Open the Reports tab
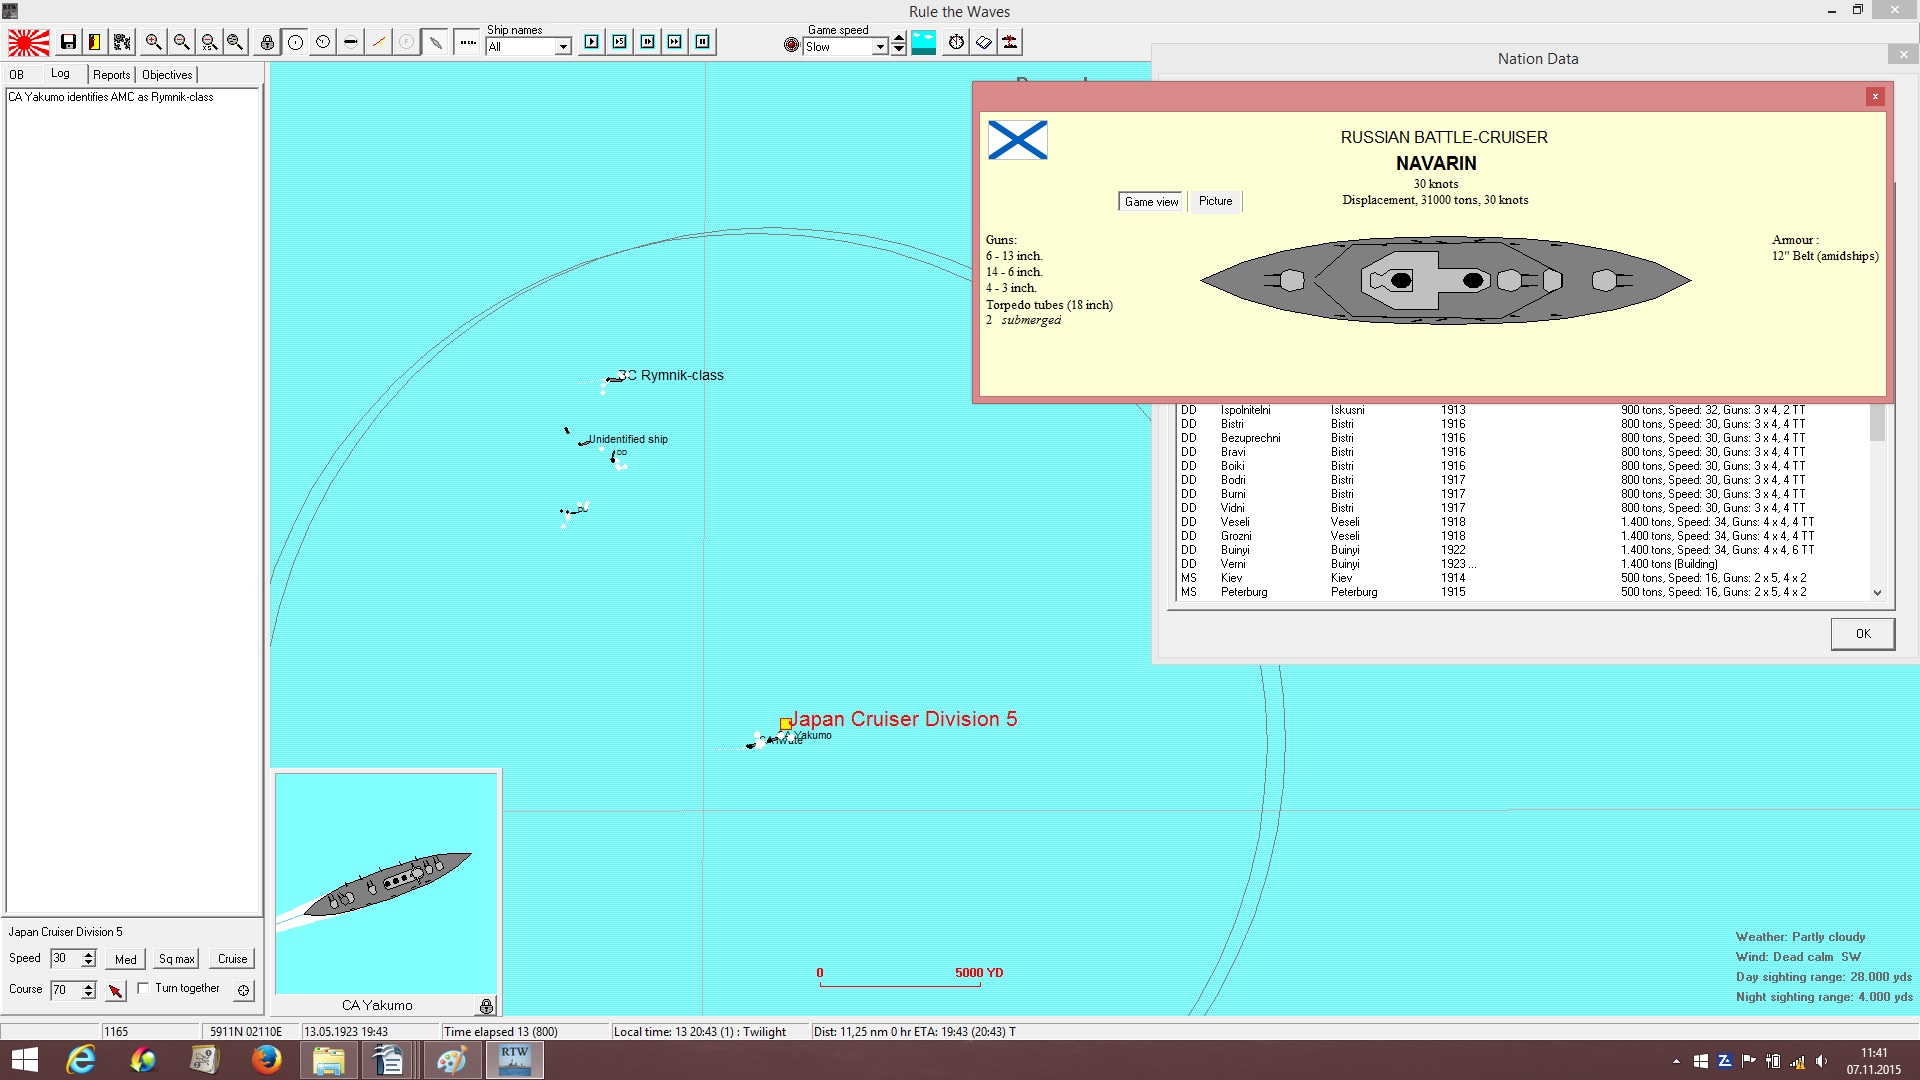Screen dimensions: 1920x1080 112,75
